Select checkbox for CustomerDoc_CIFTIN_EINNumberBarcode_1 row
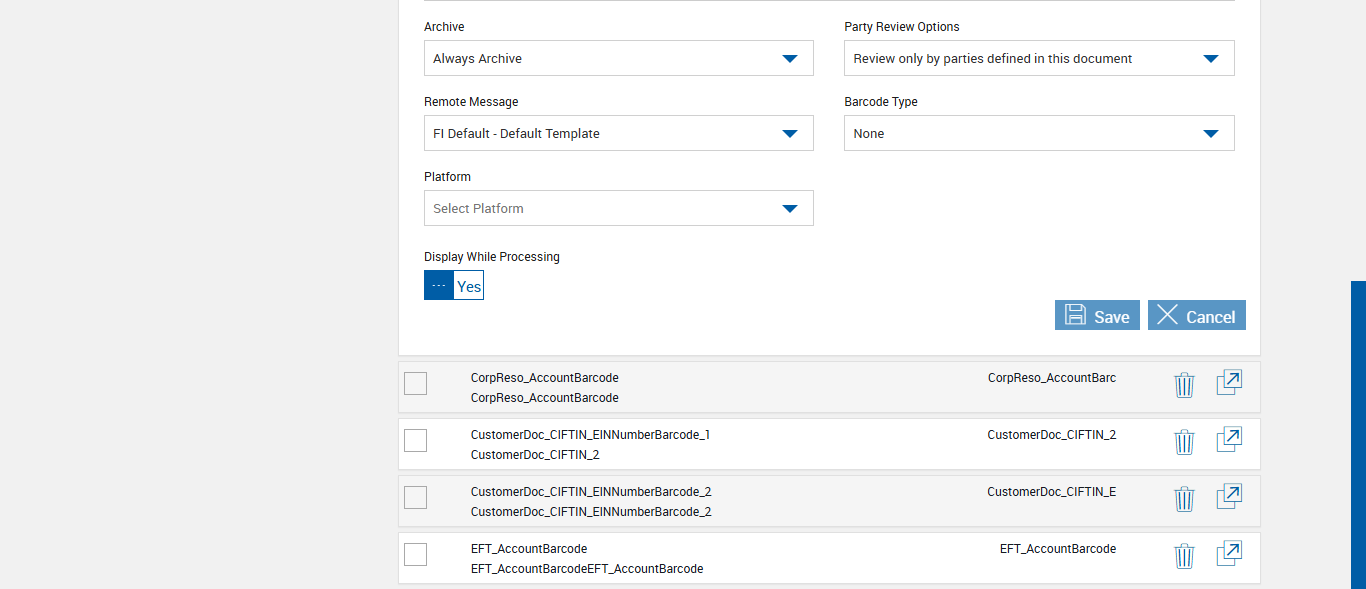The height and width of the screenshot is (589, 1366). click(415, 440)
